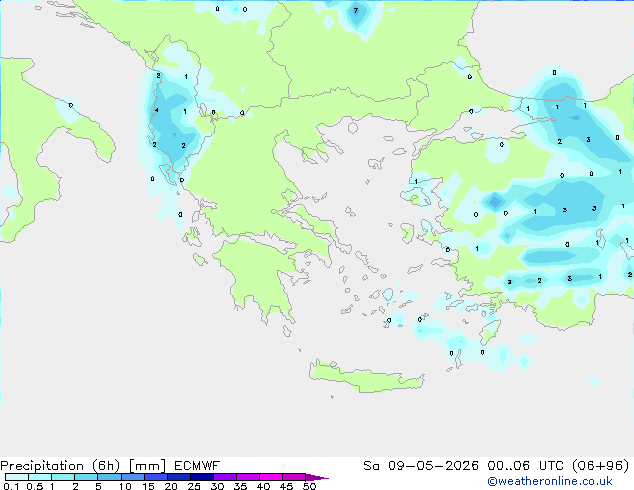
Task: Click the 35–40 mm magenta legend swatch
Action: point(247,477)
